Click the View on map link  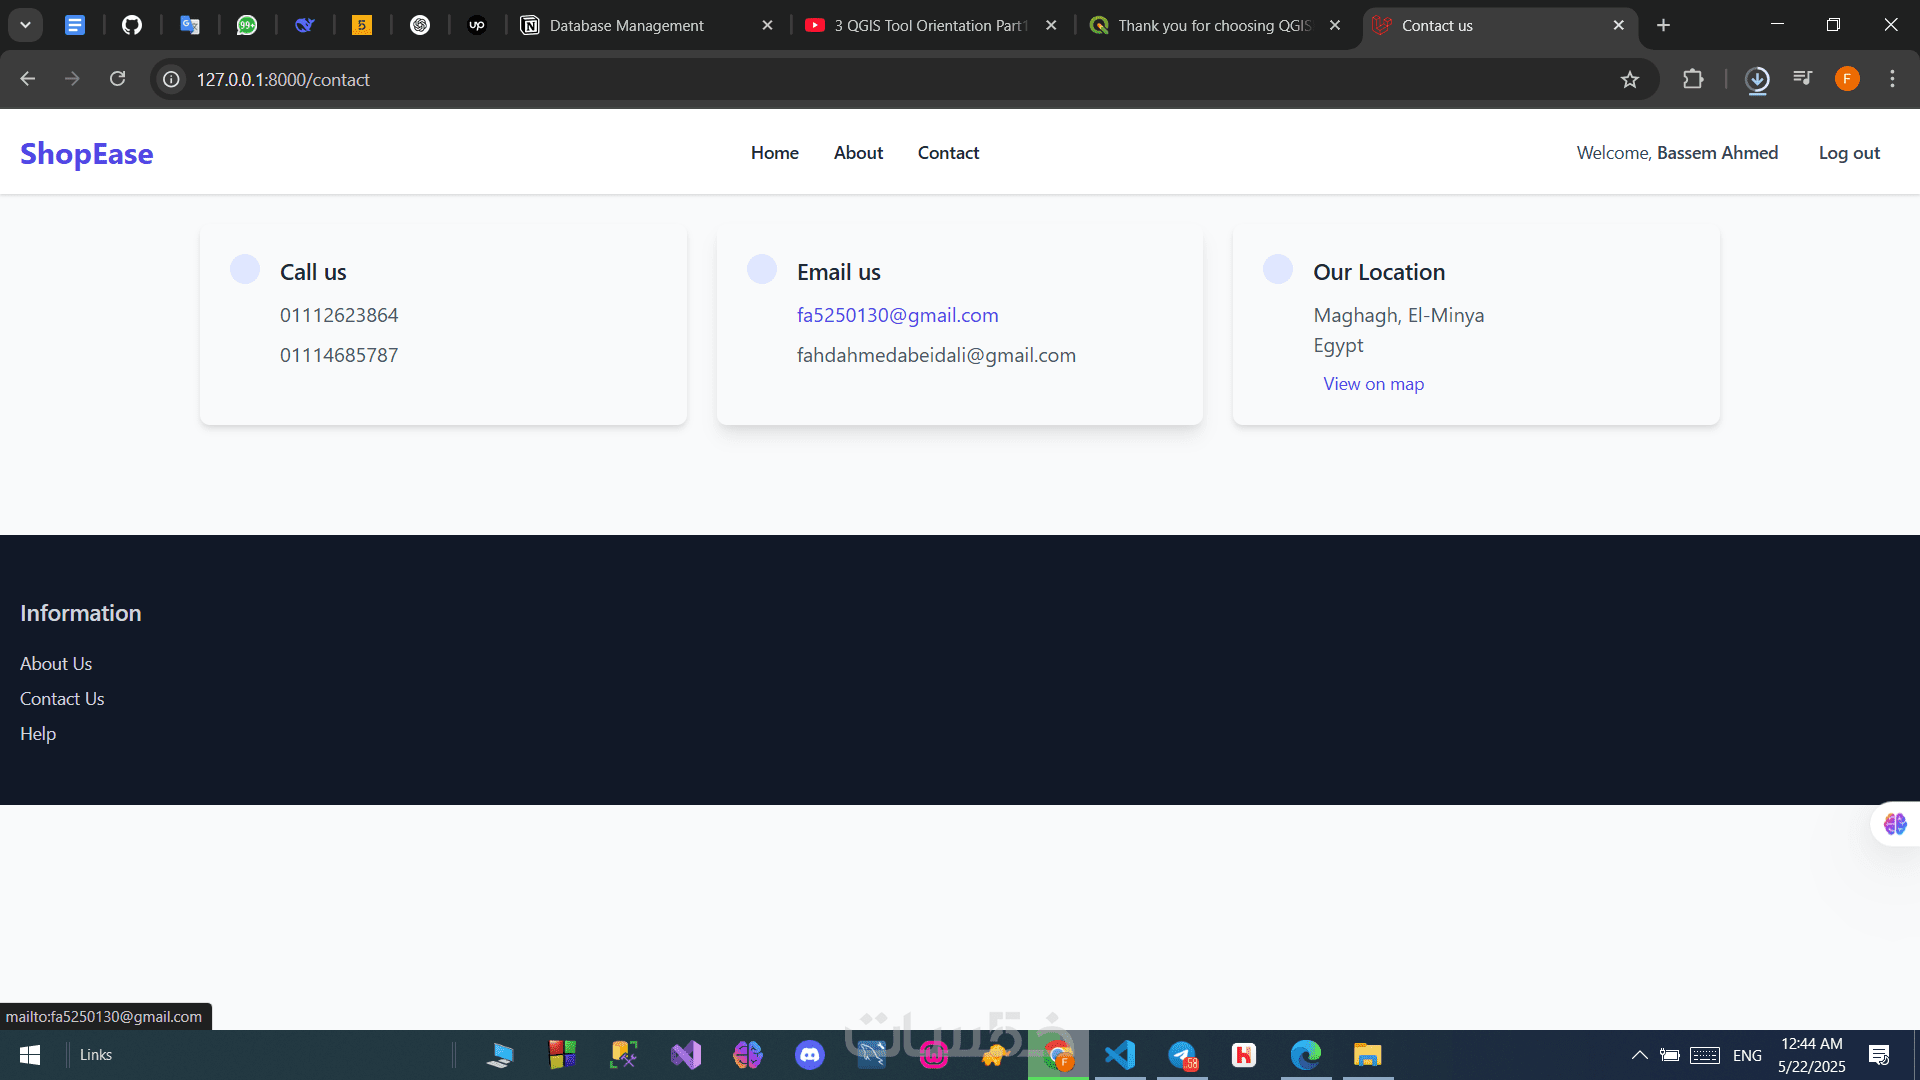click(x=1373, y=384)
